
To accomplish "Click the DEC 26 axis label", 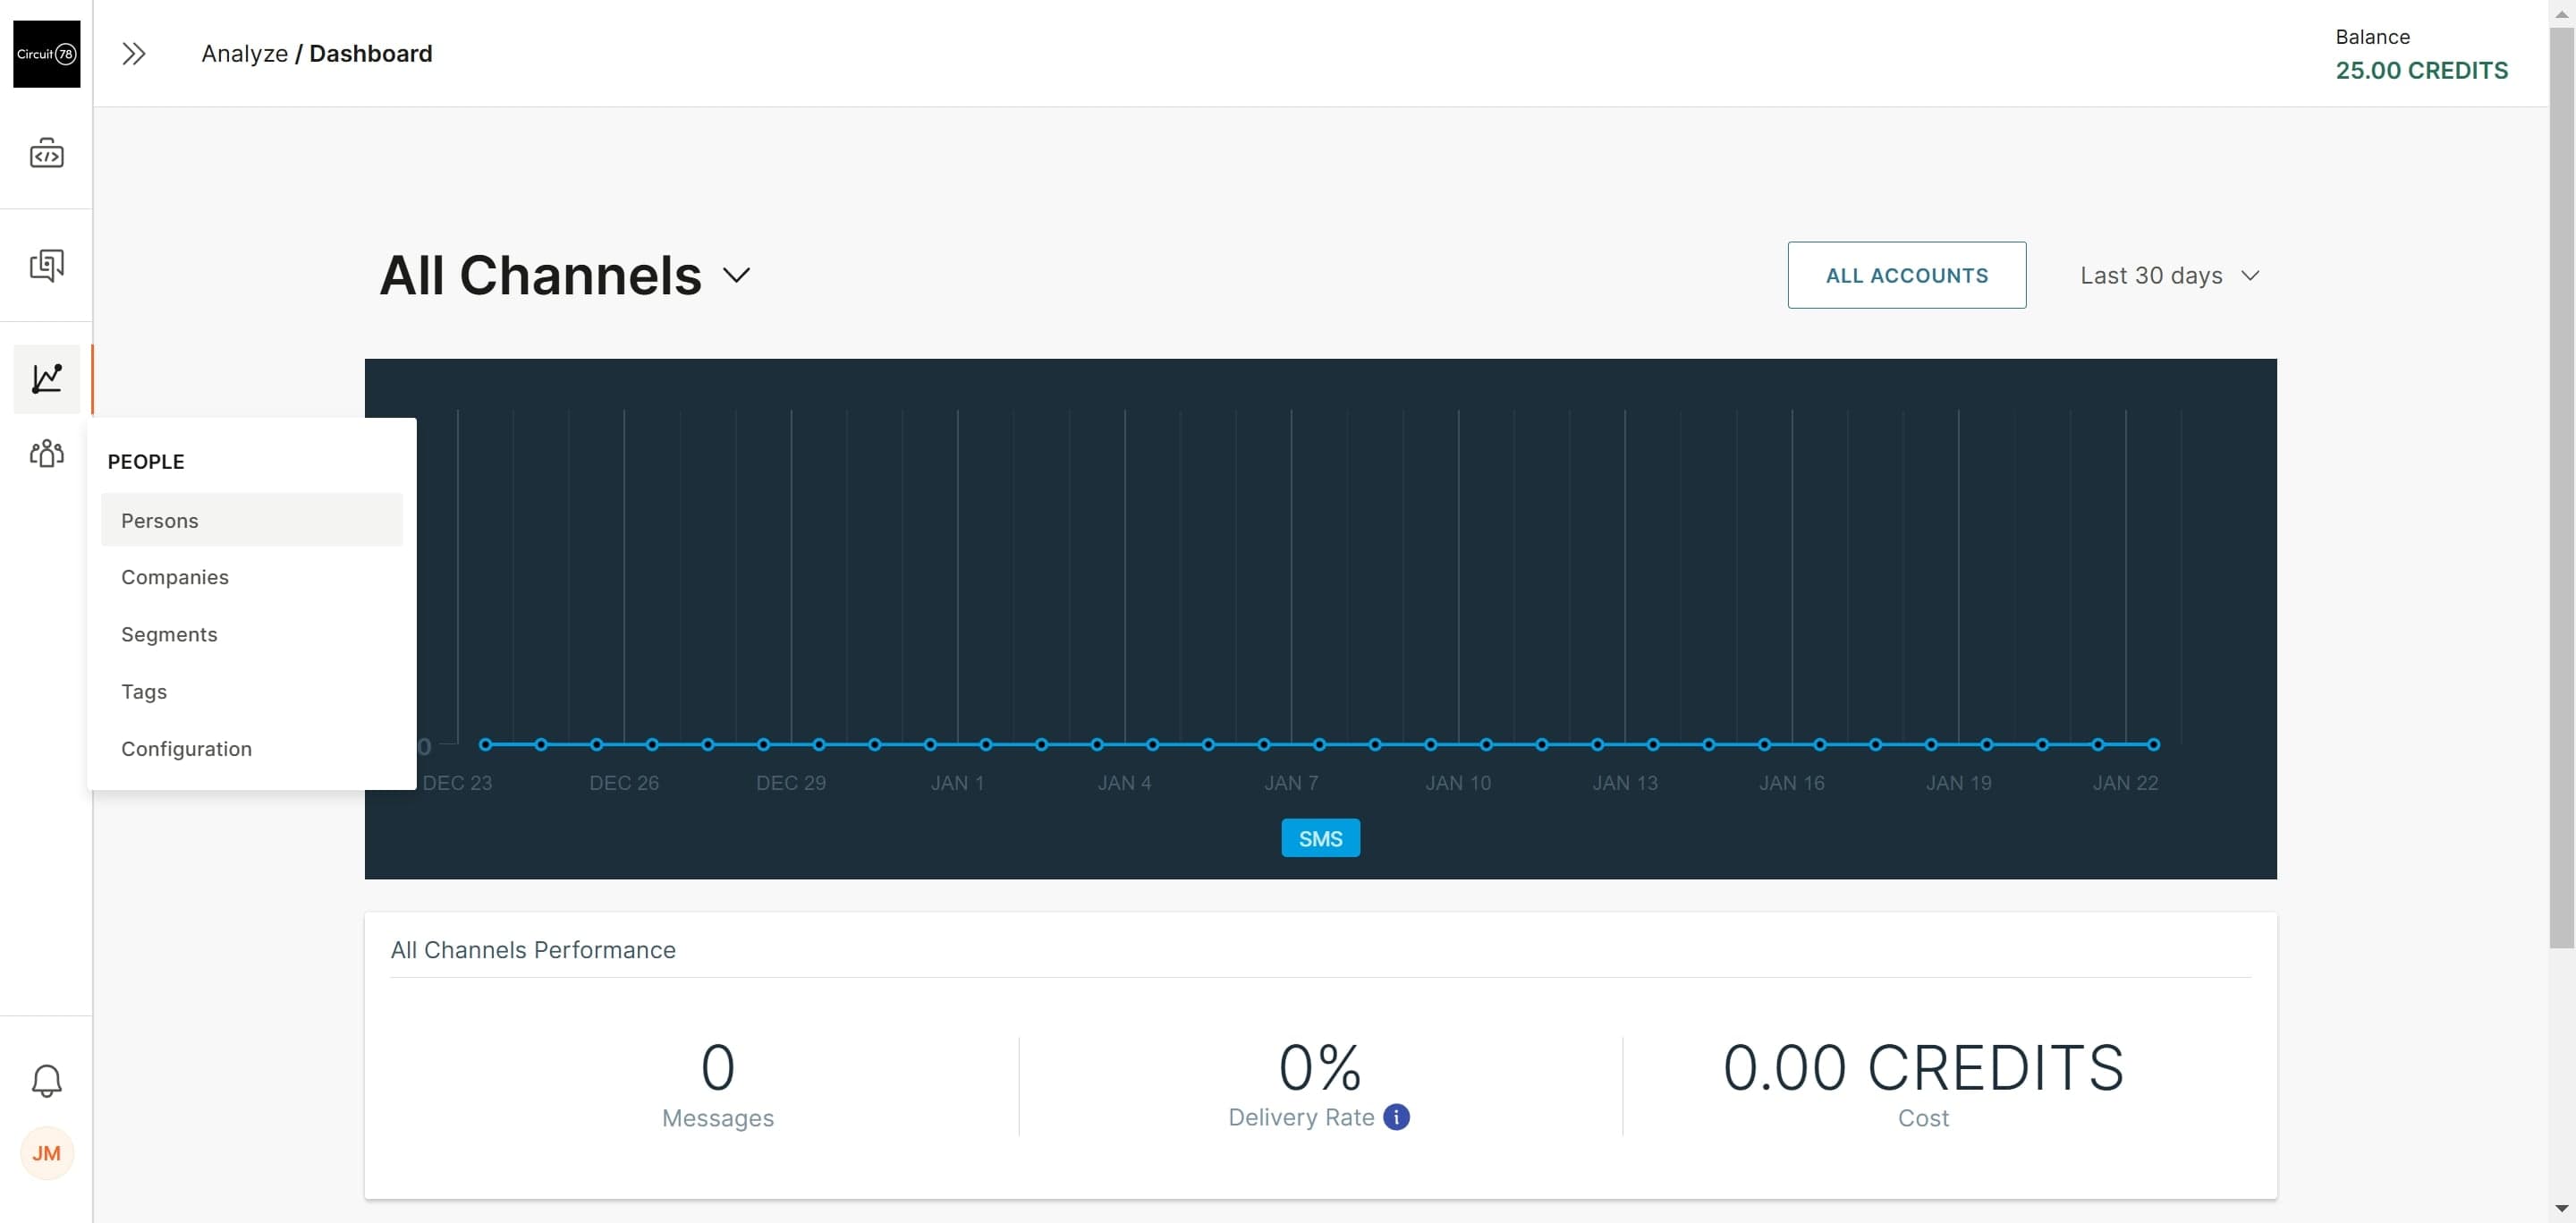I will coord(624,783).
